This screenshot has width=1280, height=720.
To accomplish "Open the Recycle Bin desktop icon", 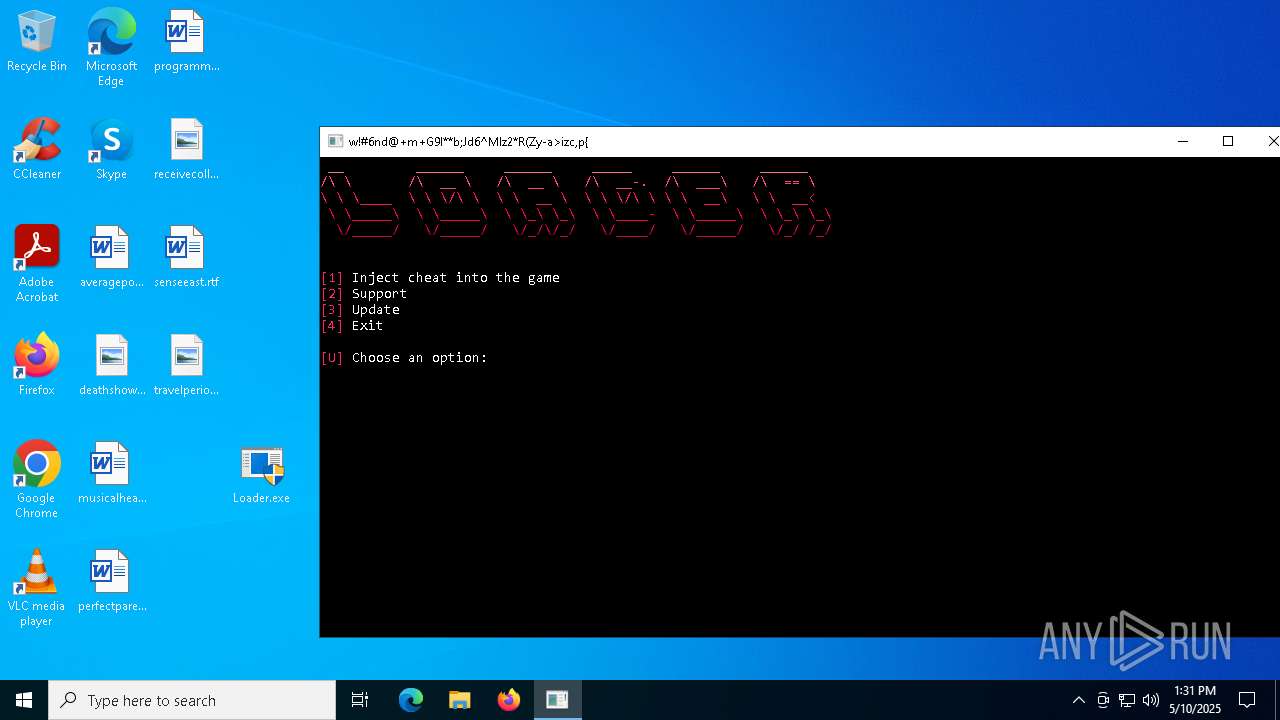I will point(37,42).
